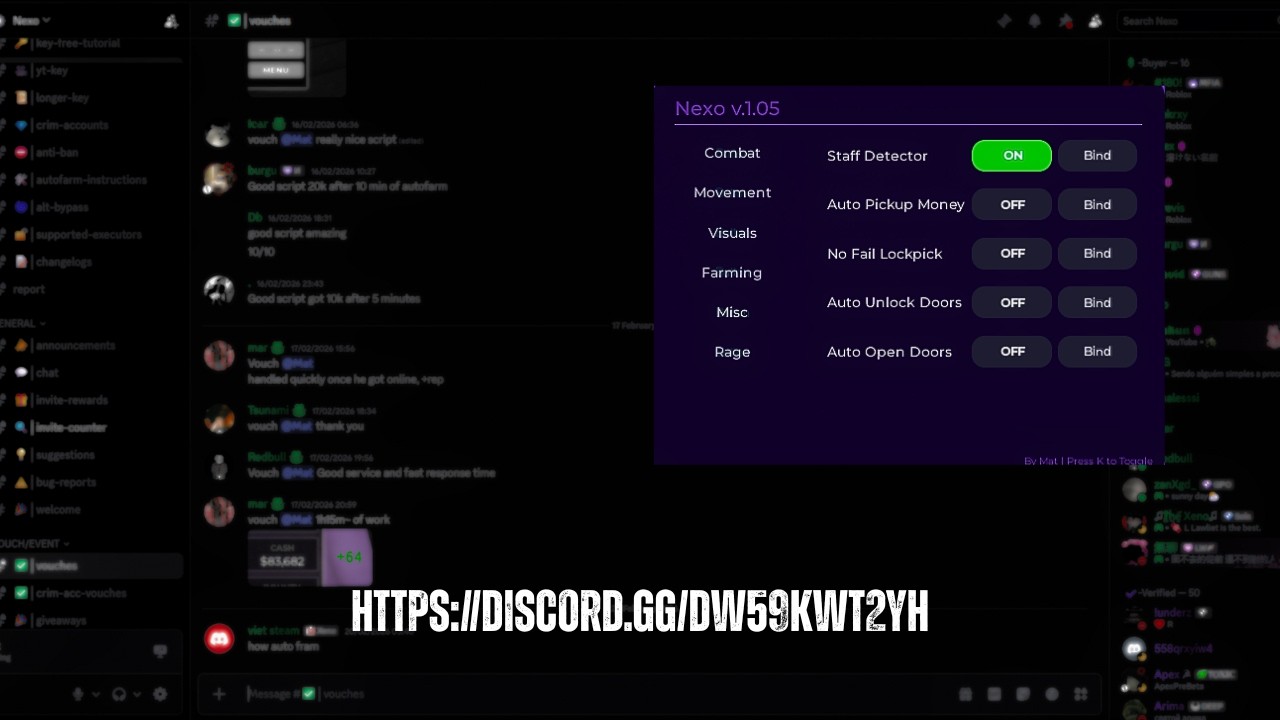Image resolution: width=1280 pixels, height=720 pixels.
Task: Click the gift icon in message bar
Action: tap(965, 694)
